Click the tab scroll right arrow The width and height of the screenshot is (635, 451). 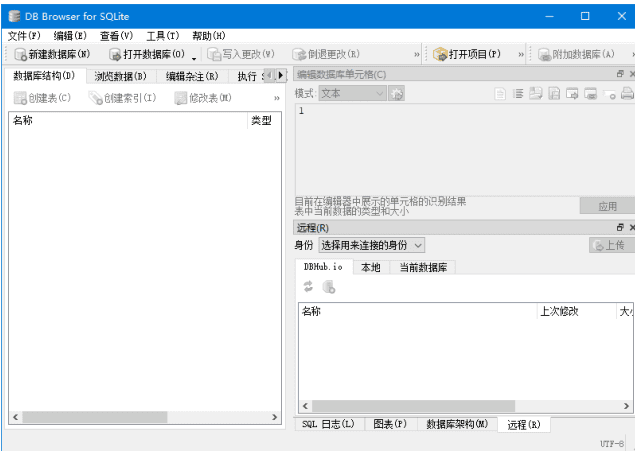coord(281,75)
